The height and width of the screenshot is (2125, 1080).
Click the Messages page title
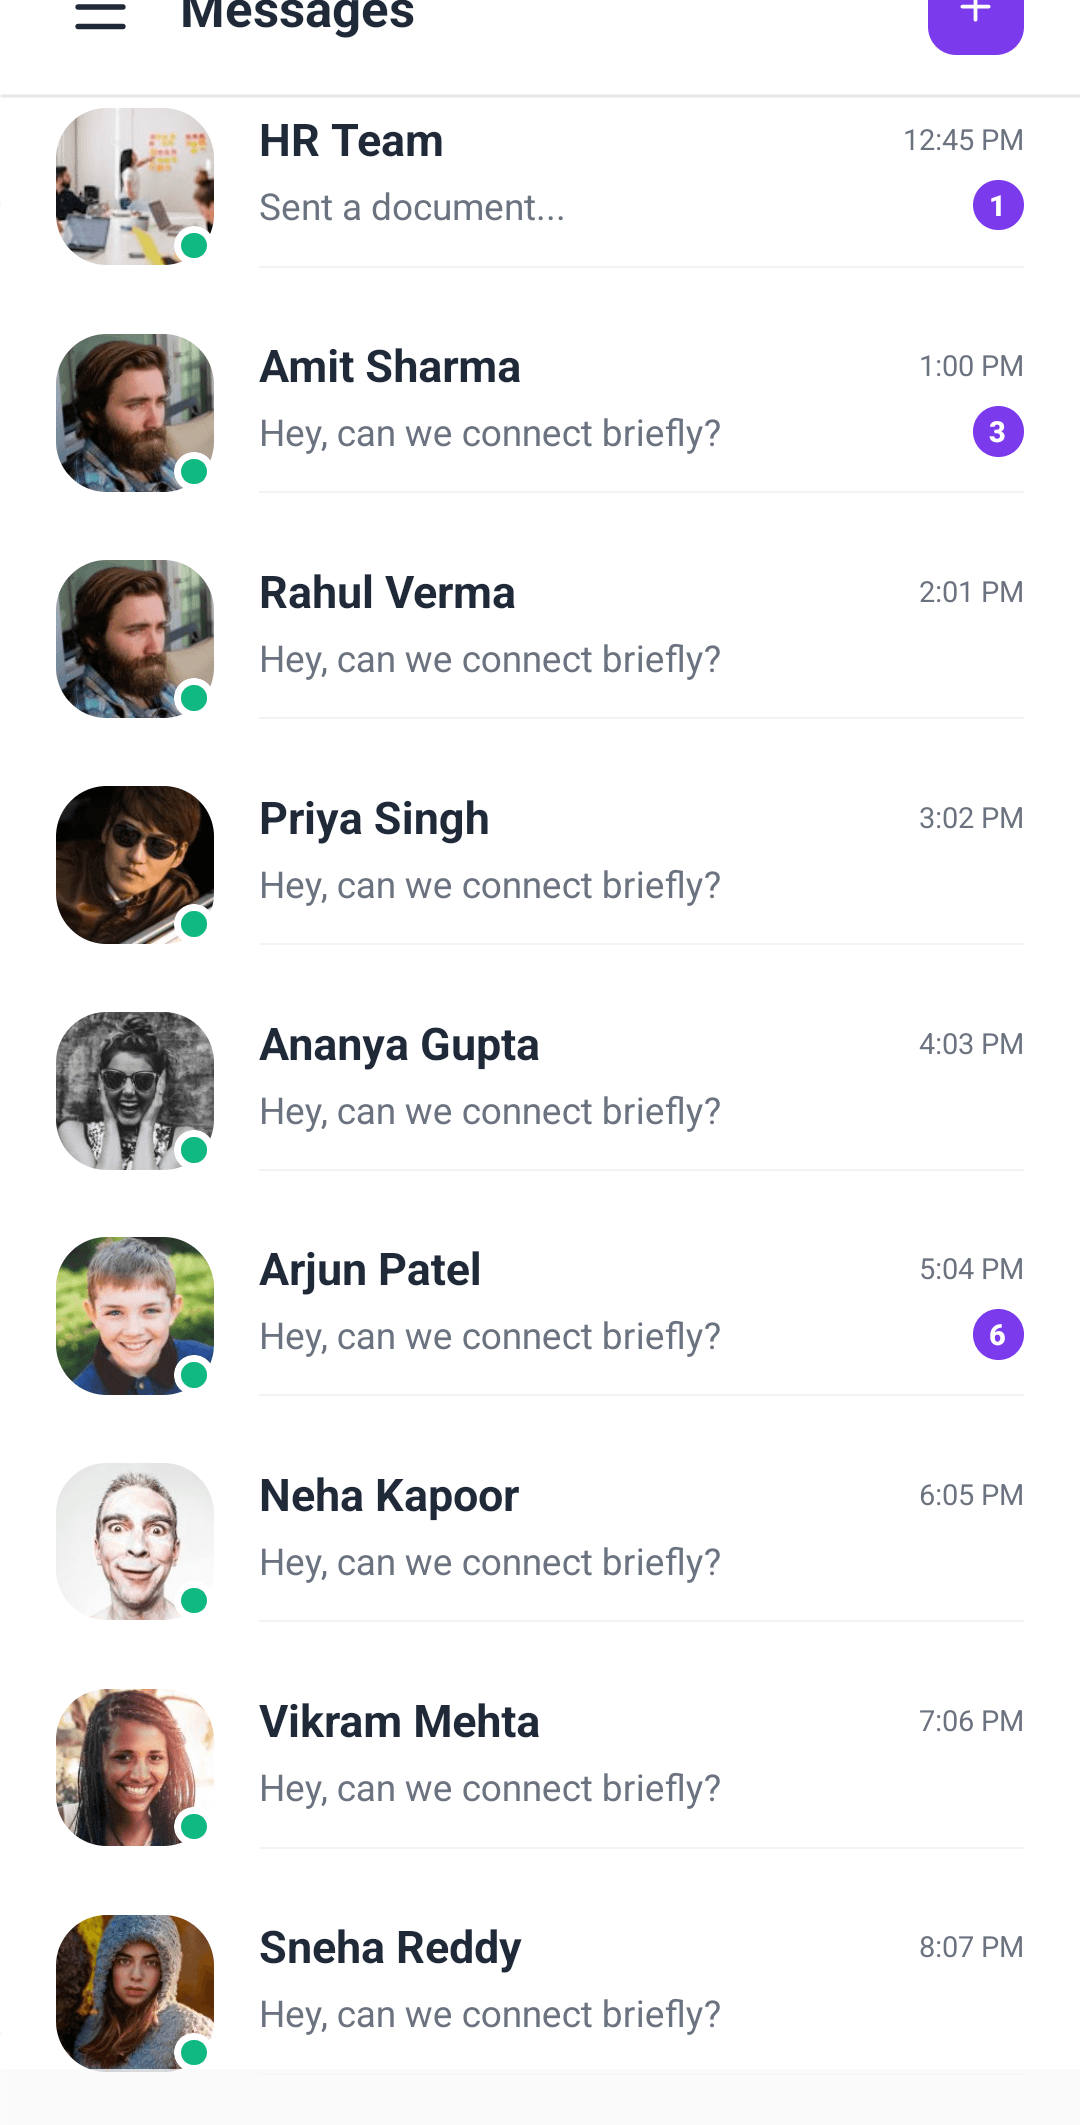(x=297, y=16)
